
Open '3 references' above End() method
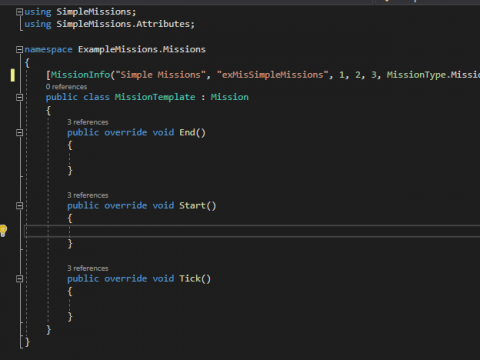[88, 122]
